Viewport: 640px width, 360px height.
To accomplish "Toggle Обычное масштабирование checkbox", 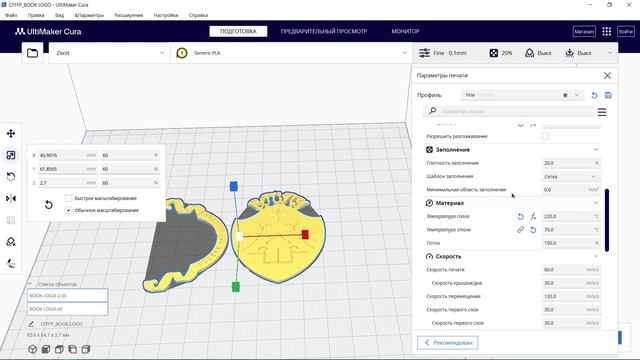I will (x=69, y=210).
